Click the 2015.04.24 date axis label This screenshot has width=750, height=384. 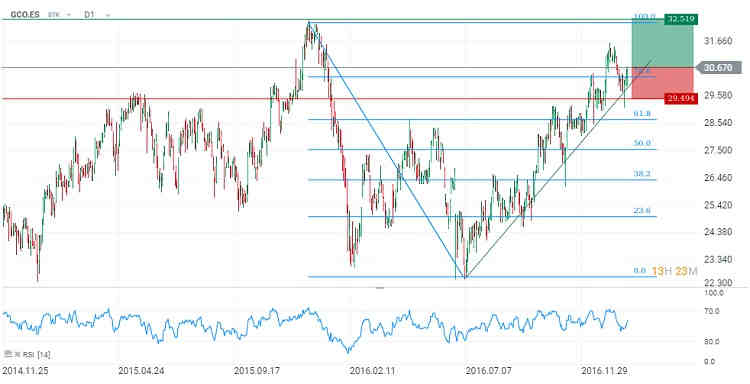point(141,371)
